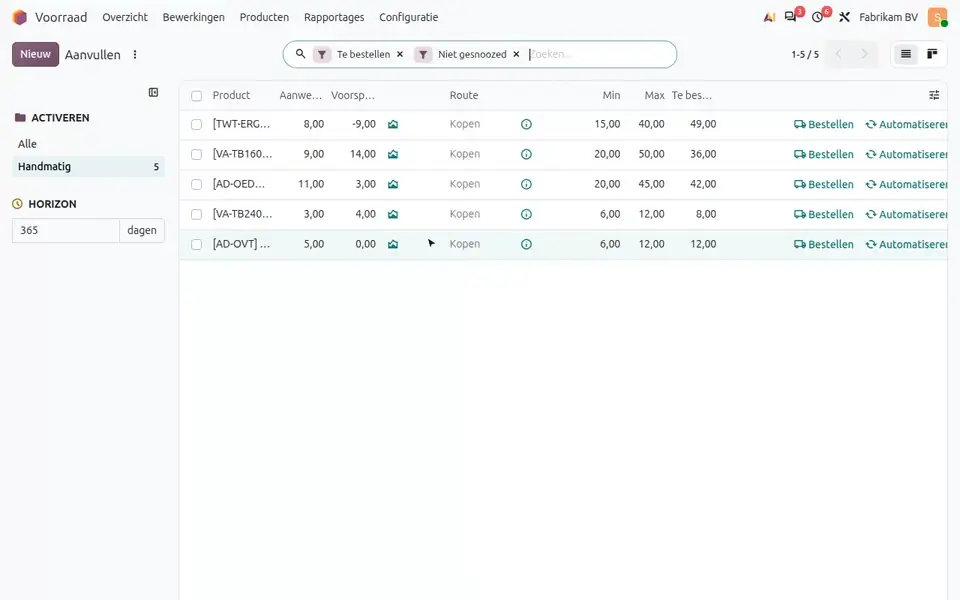Sort by the Route column header
The image size is (960, 600).
(x=463, y=96)
